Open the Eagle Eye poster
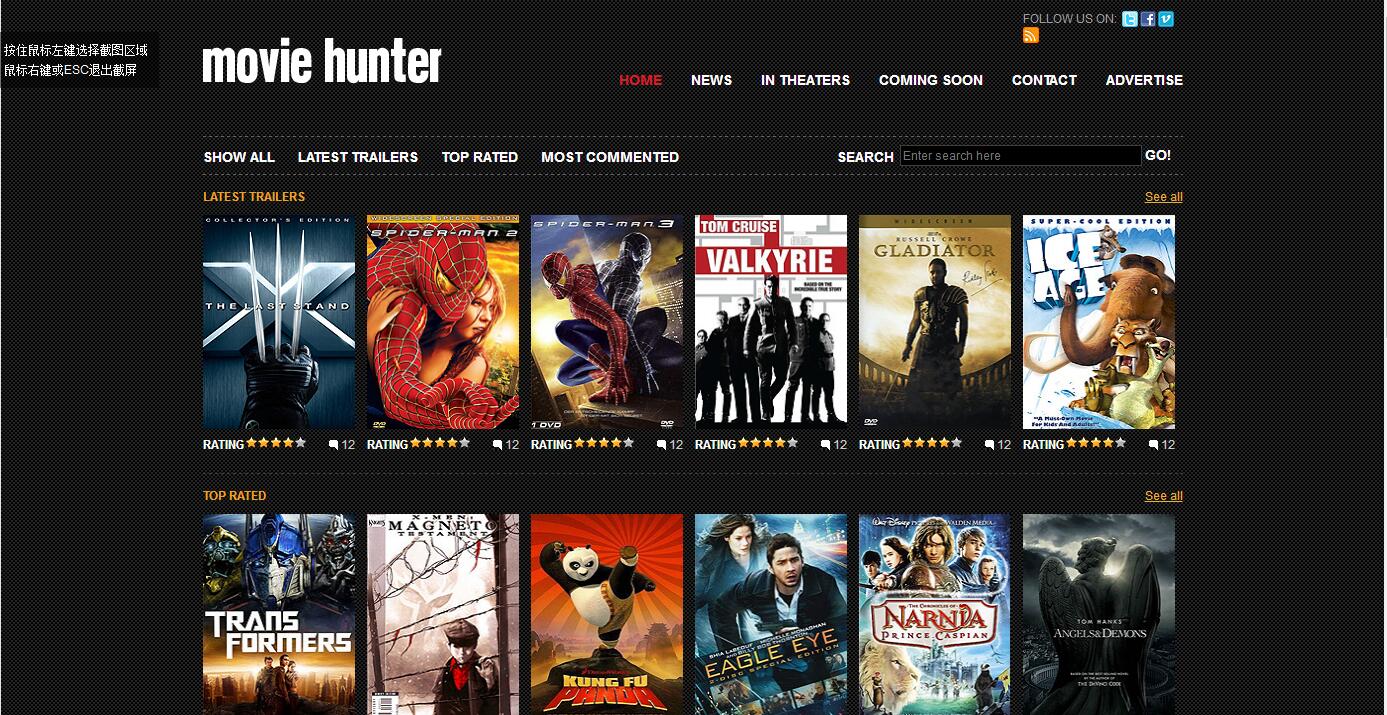Screen dimensions: 1387x715 tap(771, 614)
